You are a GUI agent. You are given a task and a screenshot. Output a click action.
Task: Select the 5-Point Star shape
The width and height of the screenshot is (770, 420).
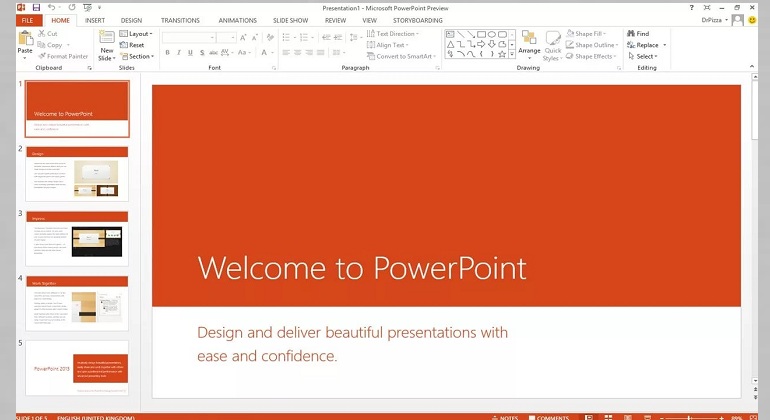[x=502, y=54]
